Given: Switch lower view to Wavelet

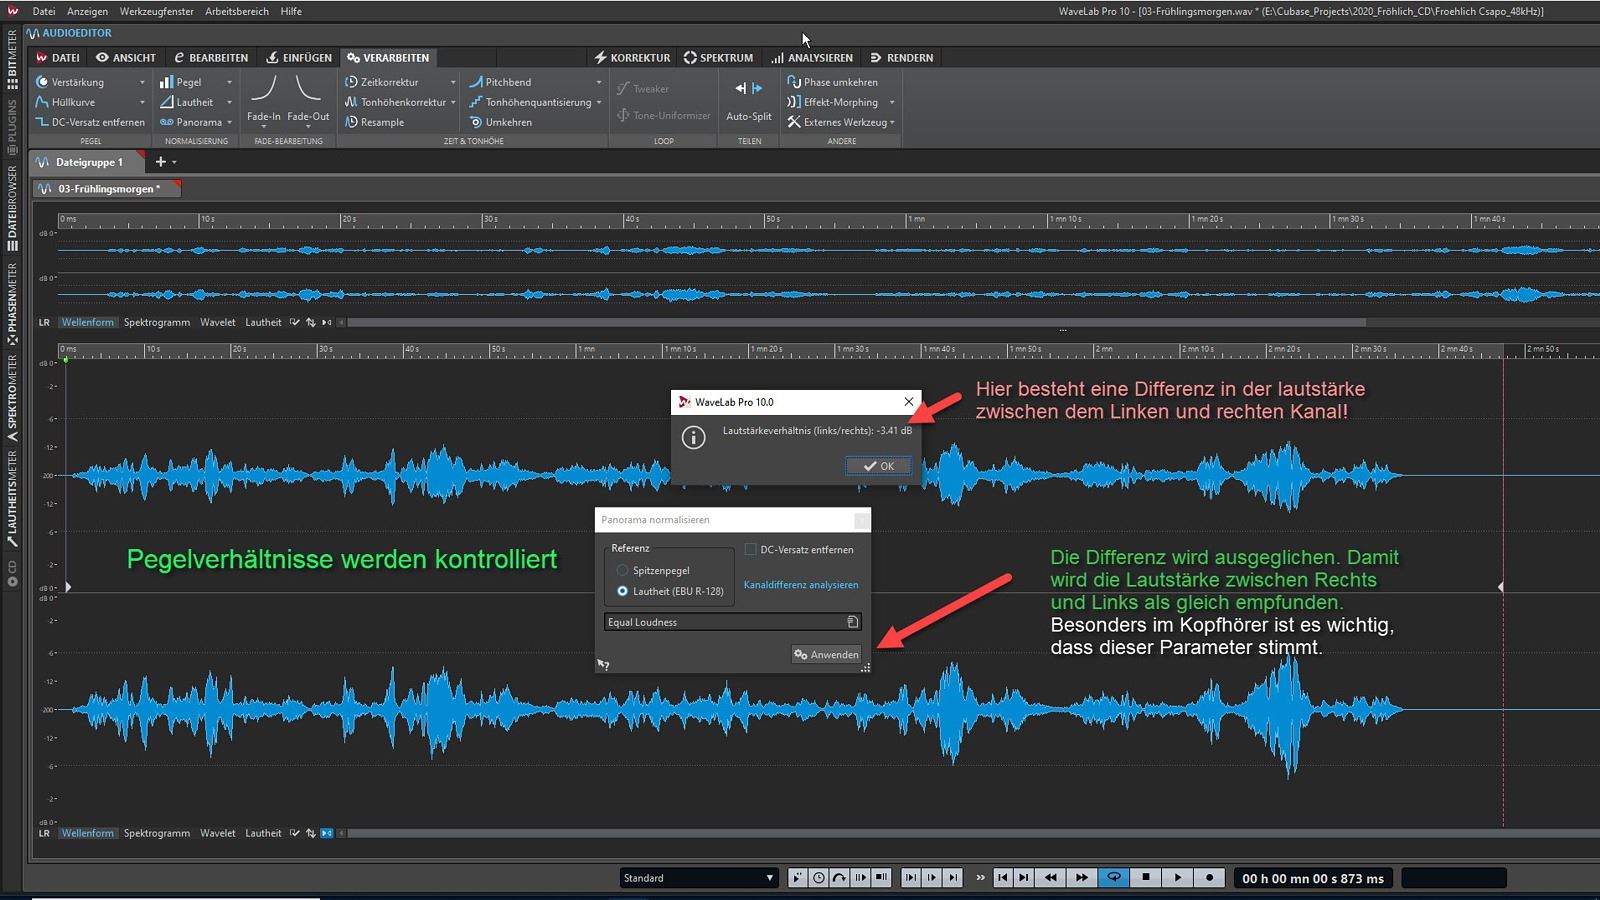Looking at the screenshot, I should tap(218, 833).
